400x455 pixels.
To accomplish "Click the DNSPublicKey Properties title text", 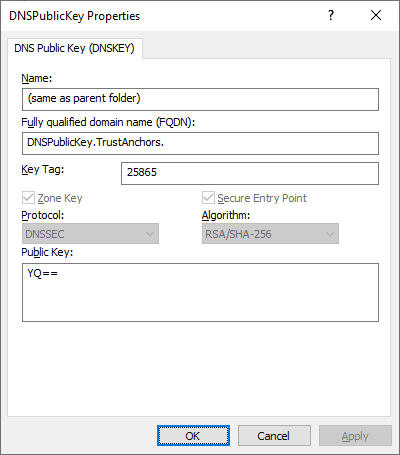I will [x=75, y=16].
